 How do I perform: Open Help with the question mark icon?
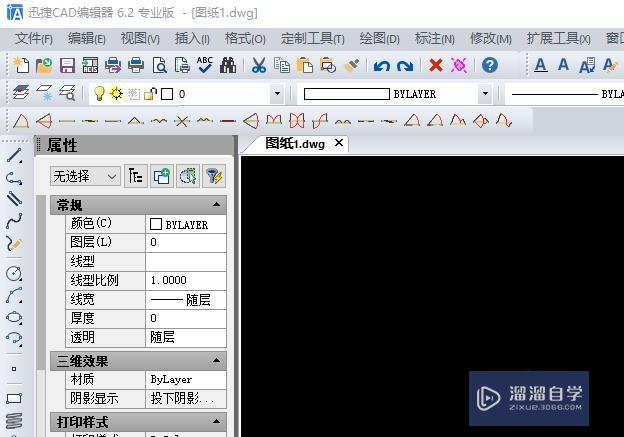tap(489, 65)
